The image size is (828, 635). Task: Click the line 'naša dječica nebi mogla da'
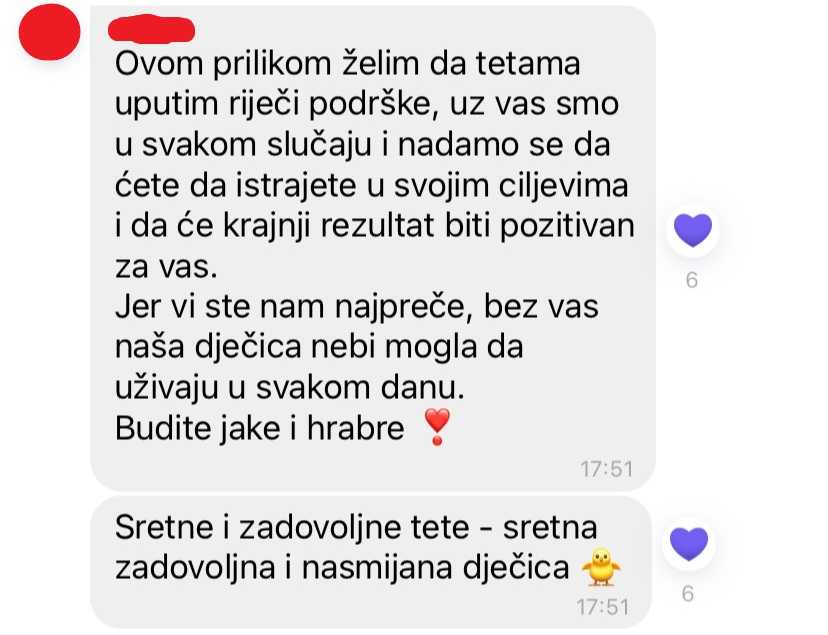[x=319, y=347]
